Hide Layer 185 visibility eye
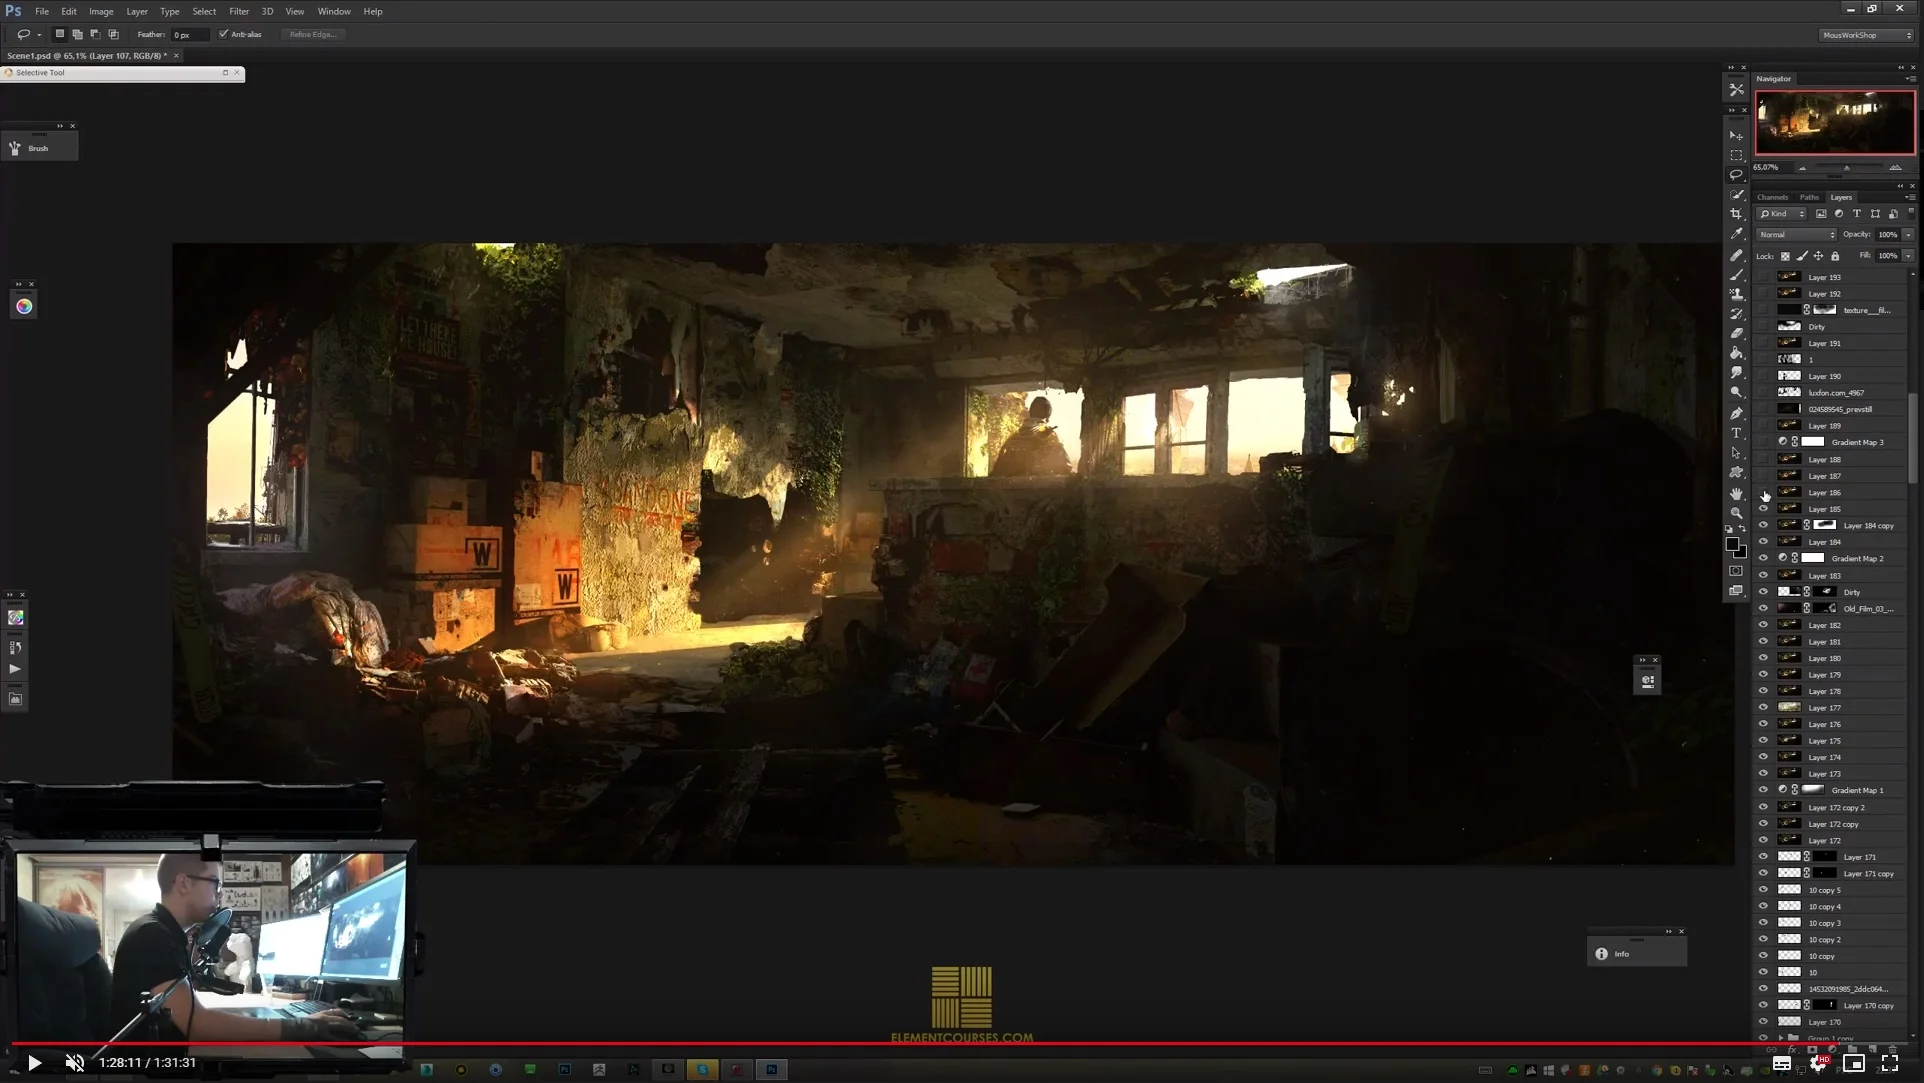Screen dimensions: 1924x1083 1763,509
